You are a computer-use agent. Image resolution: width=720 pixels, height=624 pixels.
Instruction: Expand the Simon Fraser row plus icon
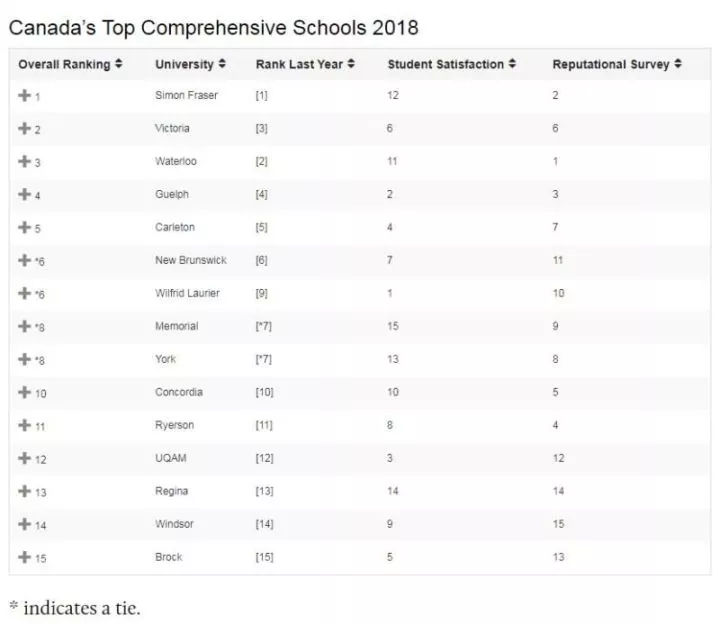point(25,95)
